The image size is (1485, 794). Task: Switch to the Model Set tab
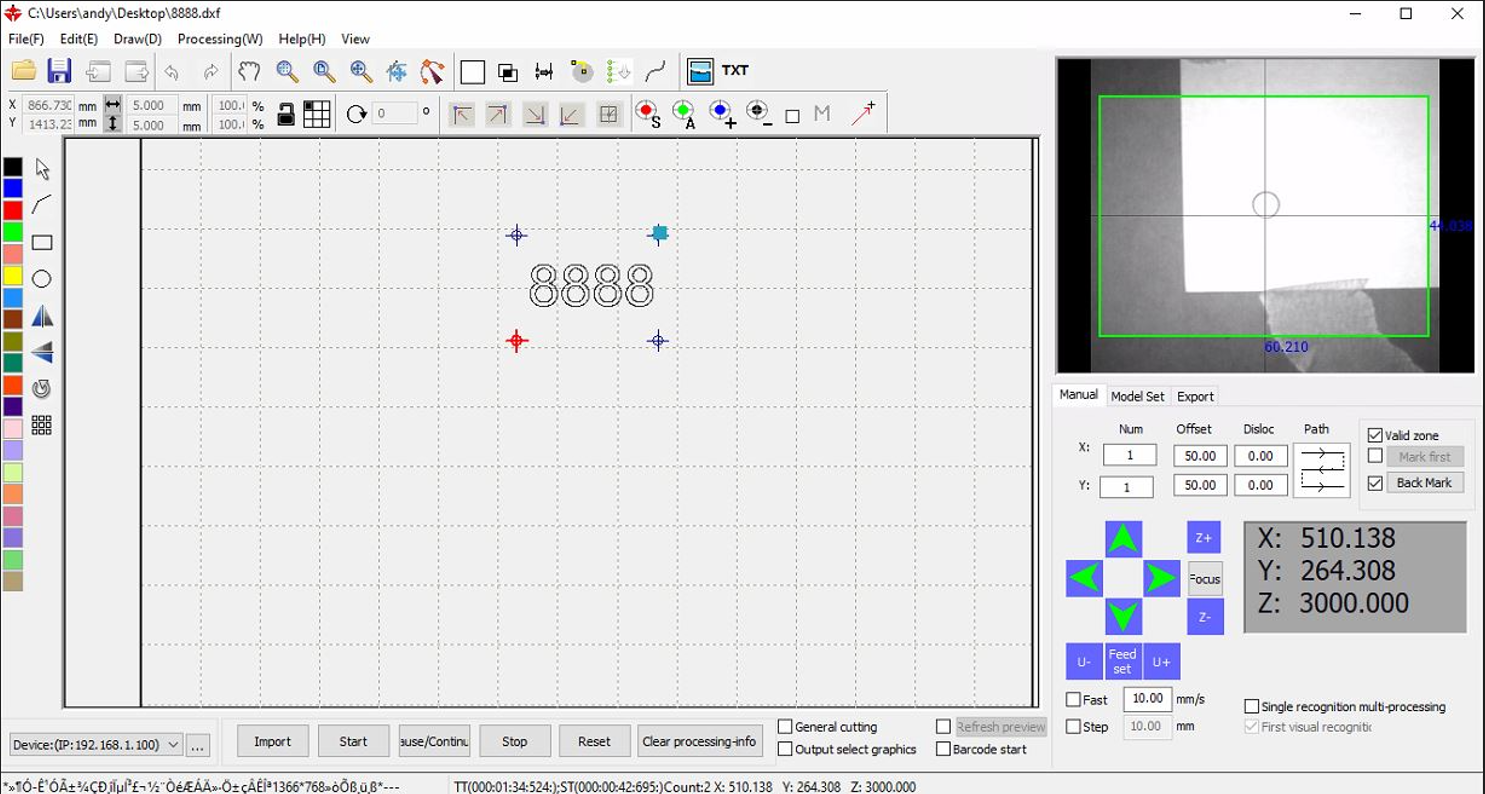pyautogui.click(x=1137, y=396)
